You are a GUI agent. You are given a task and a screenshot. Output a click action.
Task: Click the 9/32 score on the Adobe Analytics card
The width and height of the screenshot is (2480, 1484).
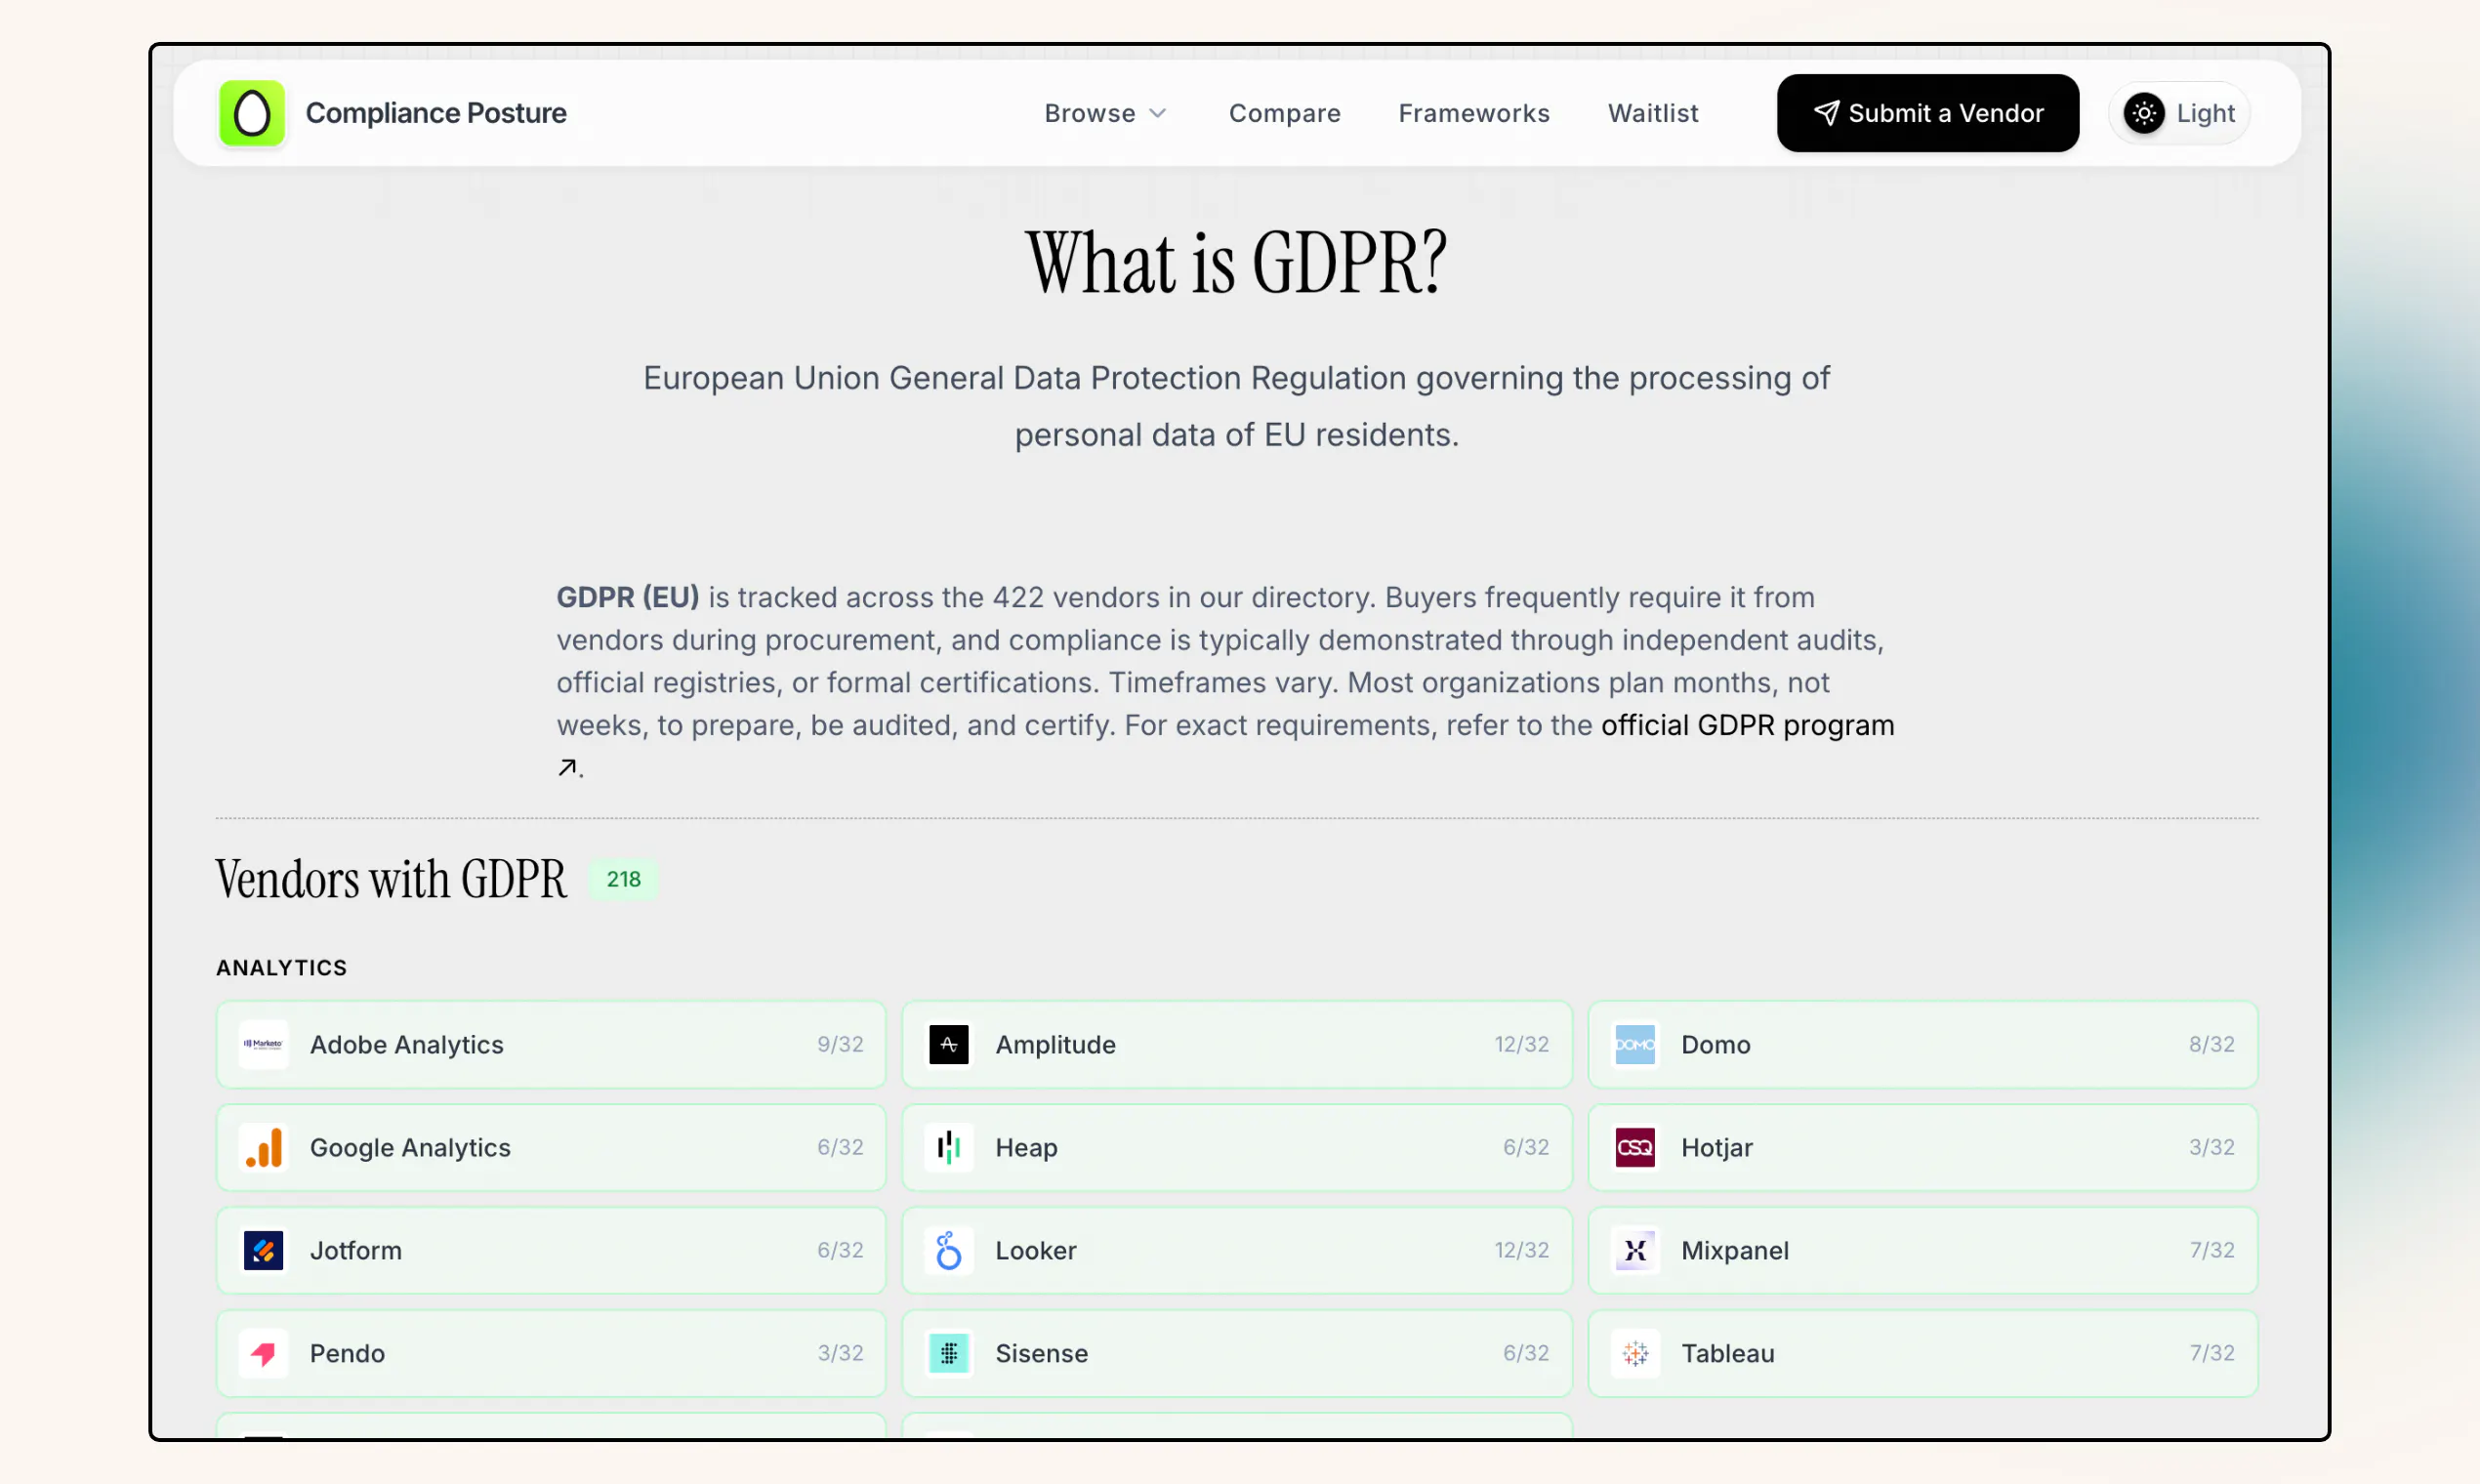click(x=840, y=1044)
